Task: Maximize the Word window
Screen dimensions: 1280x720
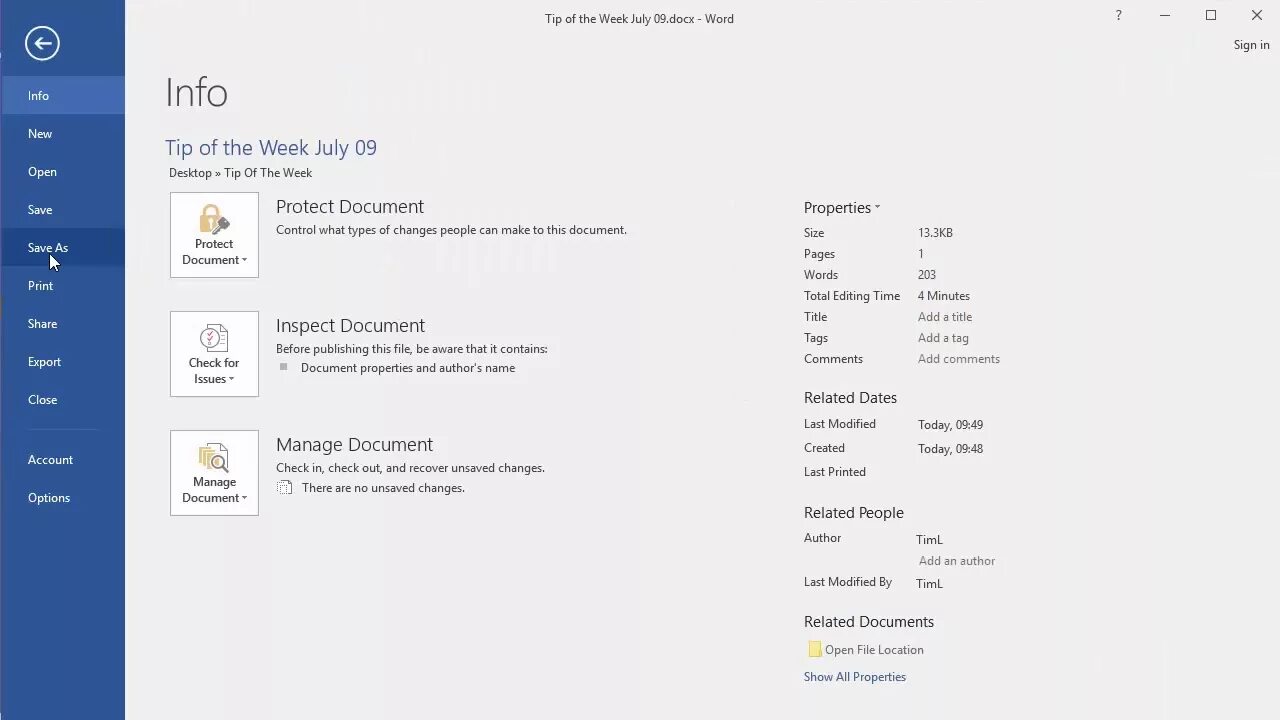Action: [x=1210, y=16]
